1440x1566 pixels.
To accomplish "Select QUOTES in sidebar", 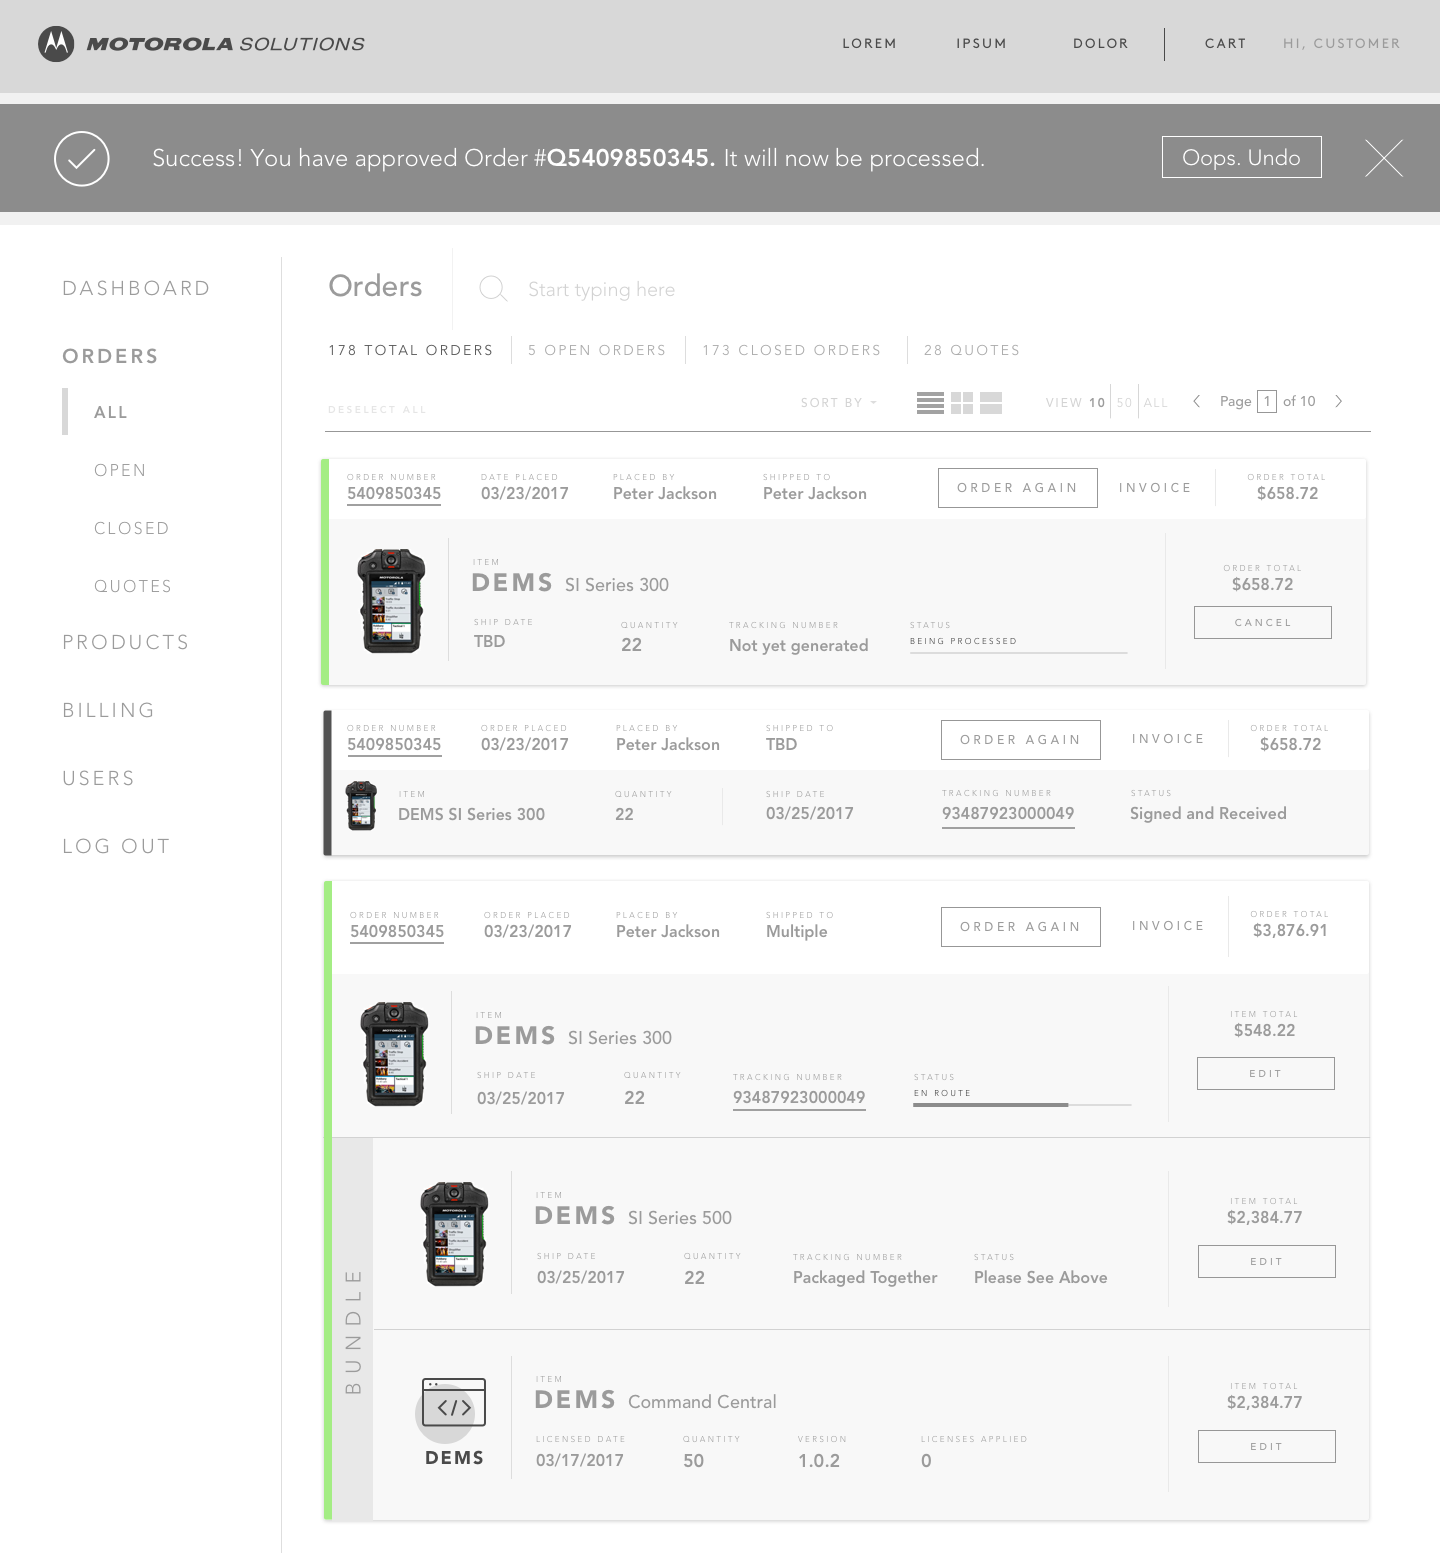I will pos(133,586).
